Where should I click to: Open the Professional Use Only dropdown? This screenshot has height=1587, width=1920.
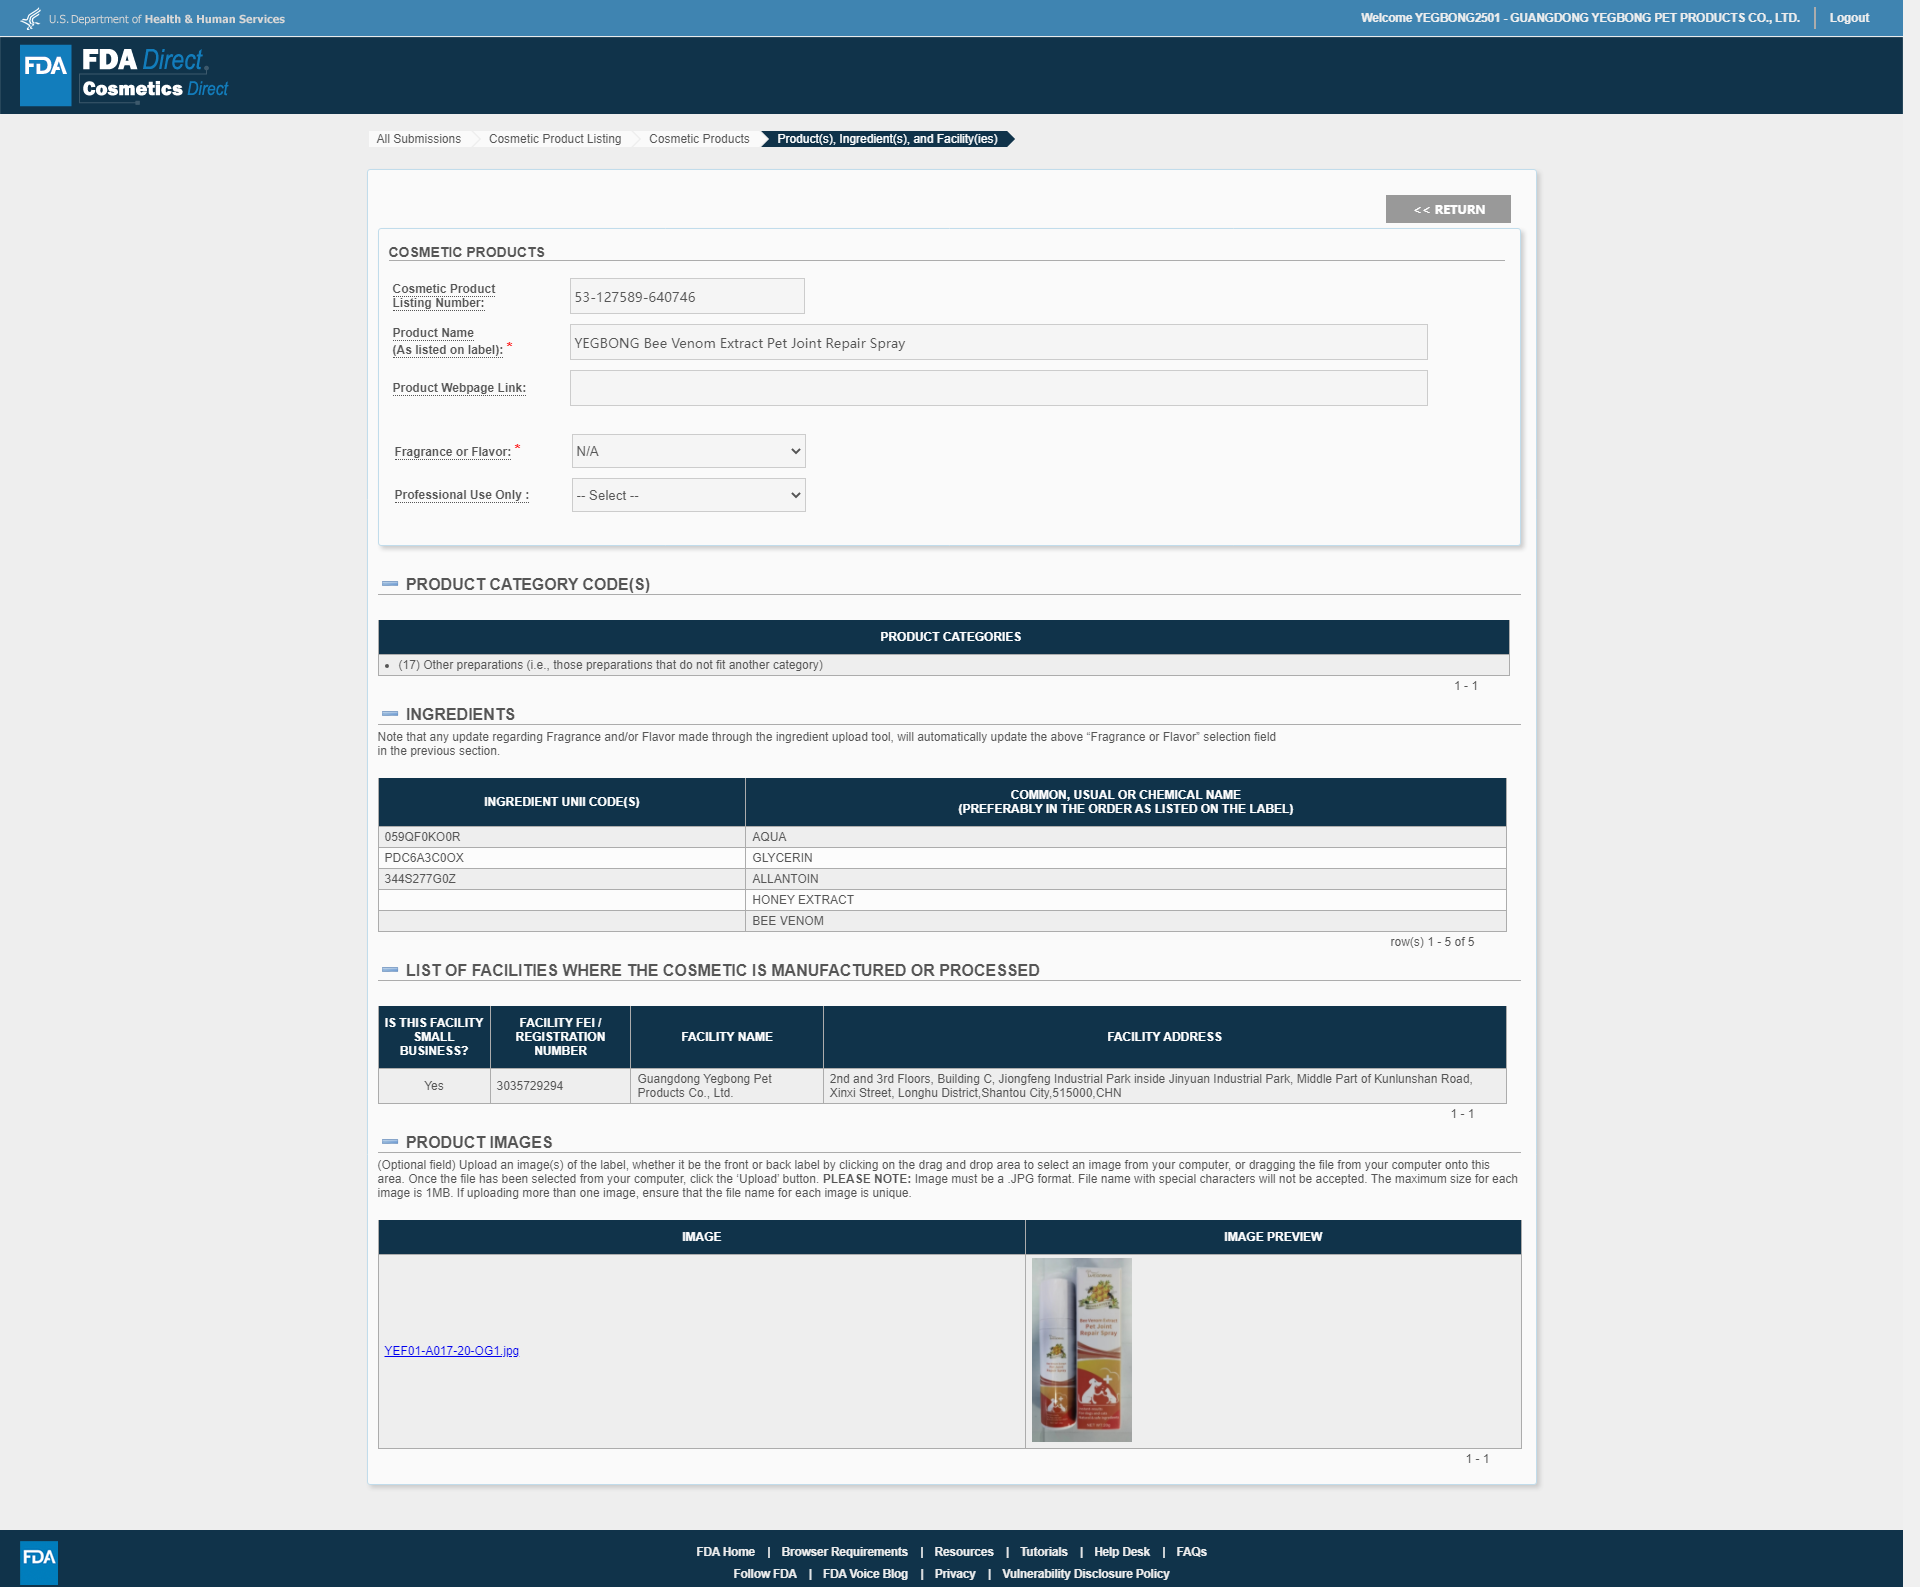pyautogui.click(x=689, y=495)
